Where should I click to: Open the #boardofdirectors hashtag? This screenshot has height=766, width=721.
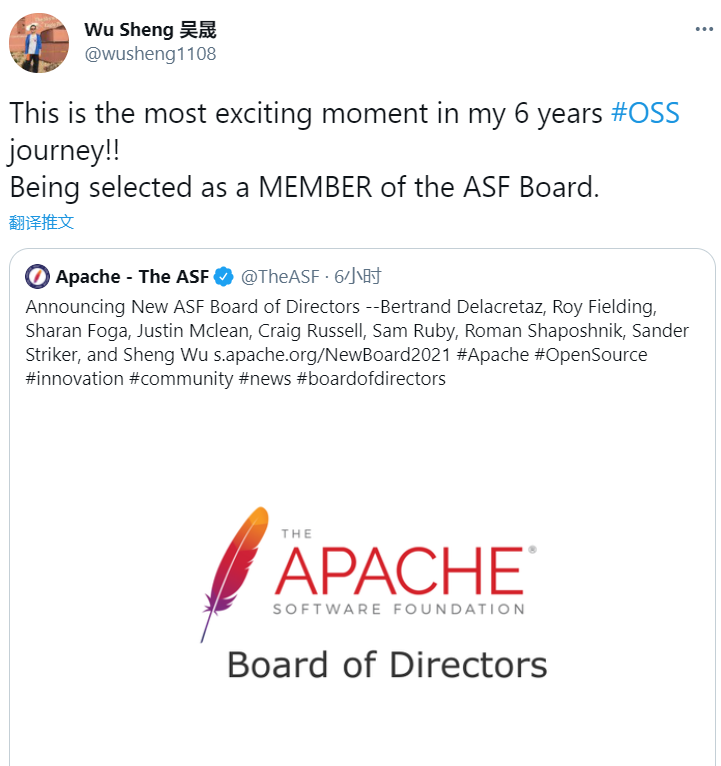[x=371, y=379]
